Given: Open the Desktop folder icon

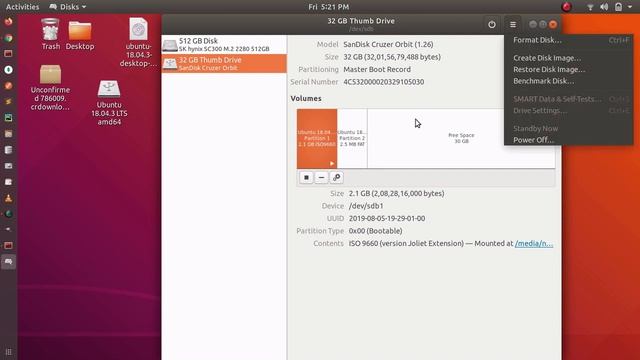Looking at the screenshot, I should point(80,36).
